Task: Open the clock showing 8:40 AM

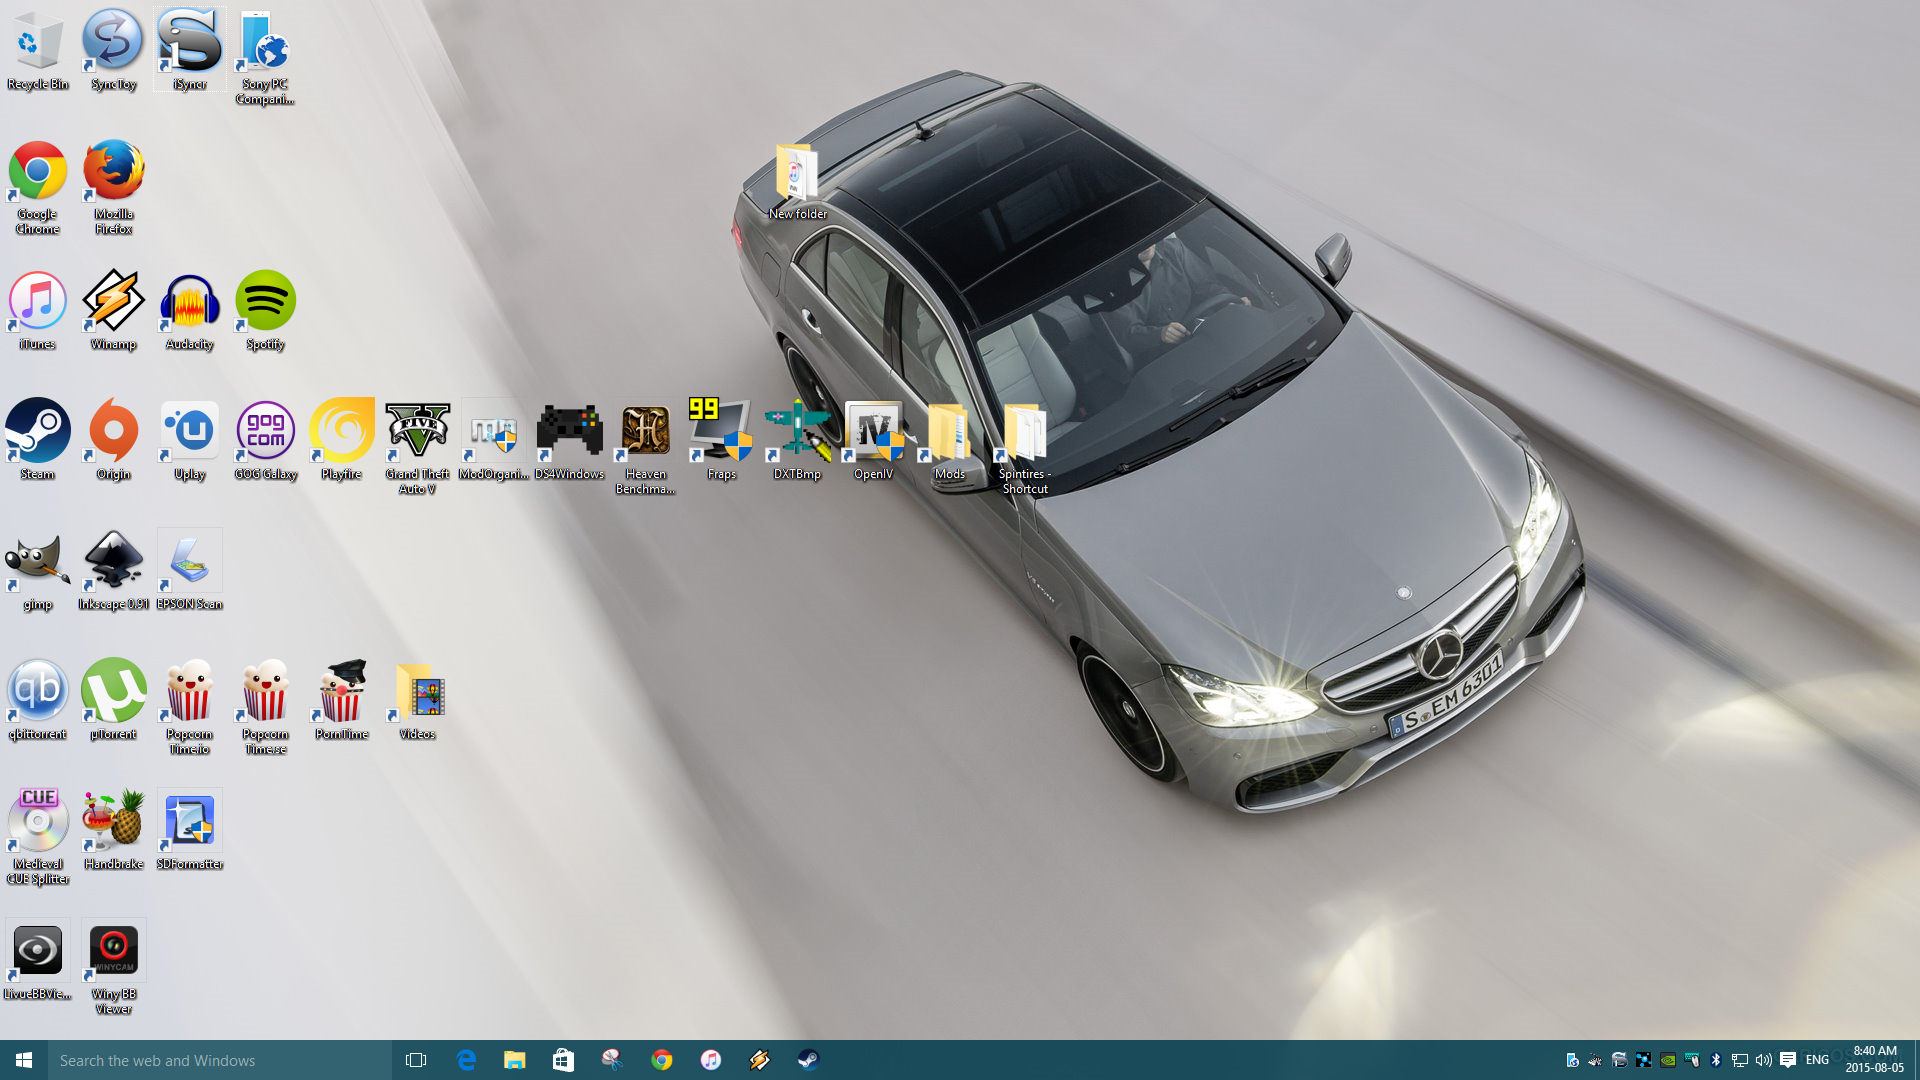Action: click(x=1875, y=1060)
